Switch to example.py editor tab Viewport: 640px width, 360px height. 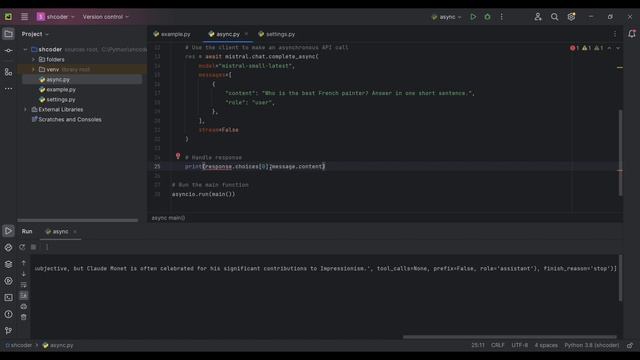(172, 34)
